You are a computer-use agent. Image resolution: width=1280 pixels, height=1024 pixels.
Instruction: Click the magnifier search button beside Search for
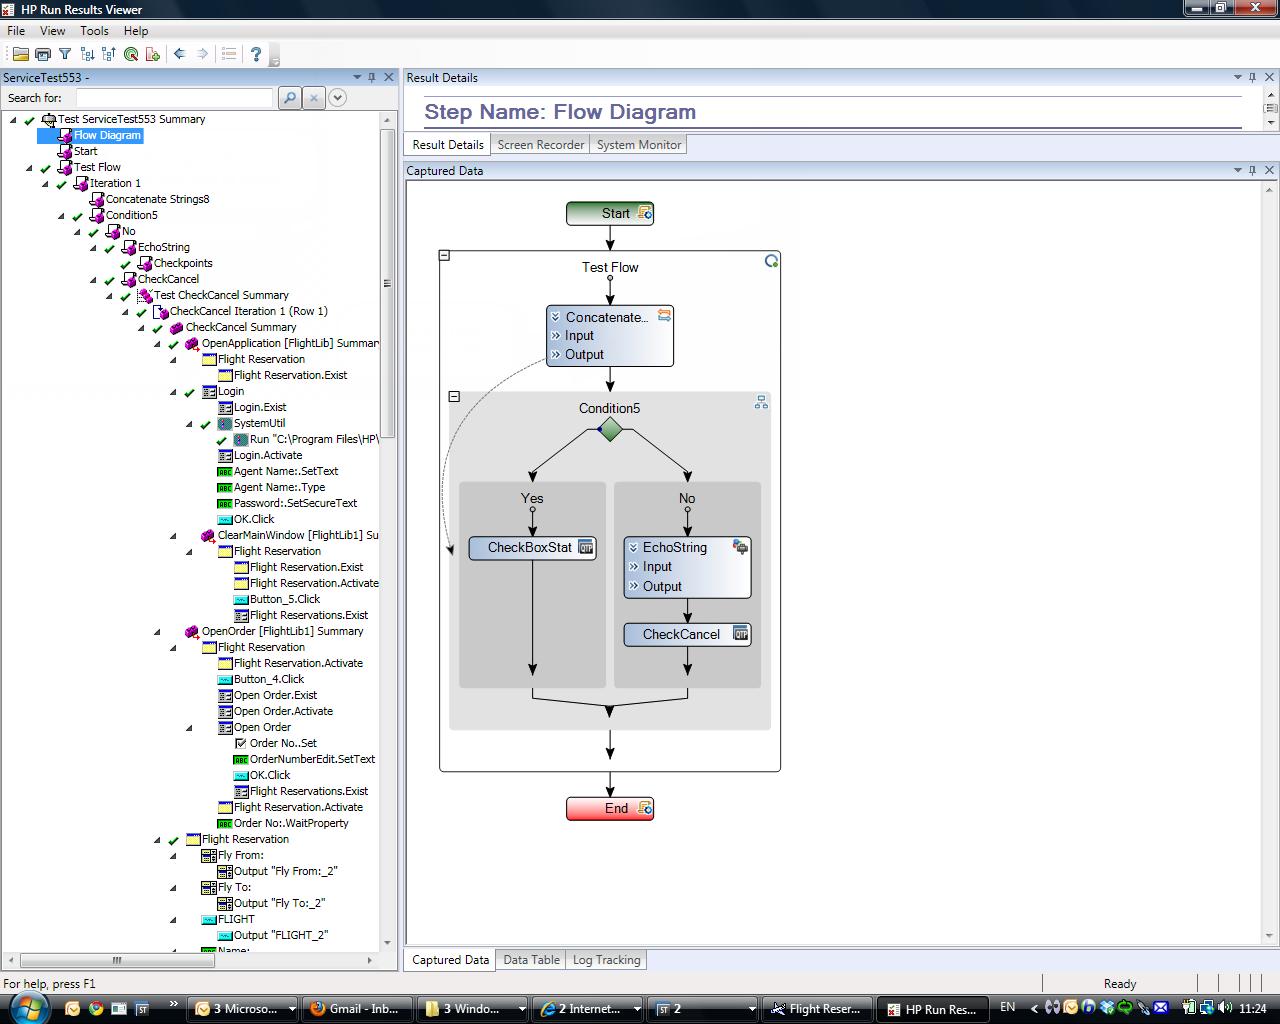coord(289,97)
